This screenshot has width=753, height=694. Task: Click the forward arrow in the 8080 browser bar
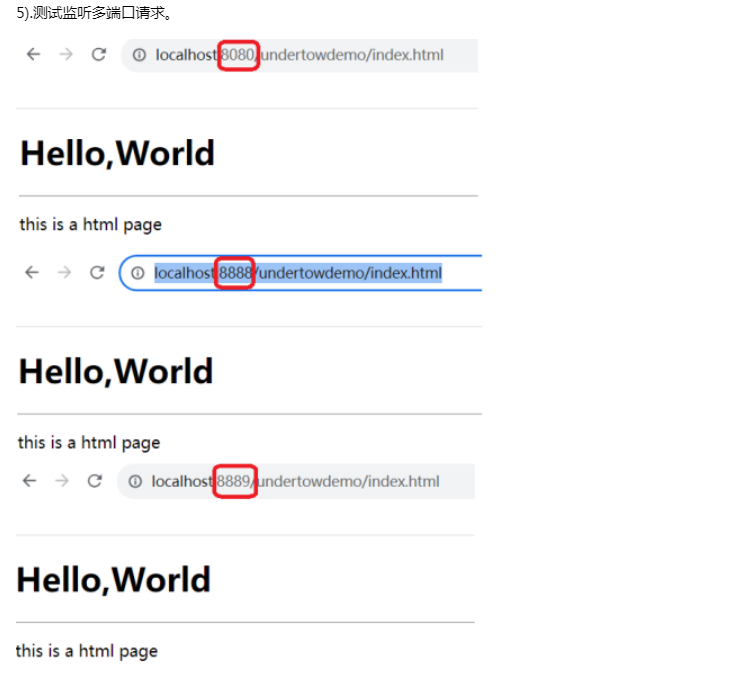coord(66,55)
